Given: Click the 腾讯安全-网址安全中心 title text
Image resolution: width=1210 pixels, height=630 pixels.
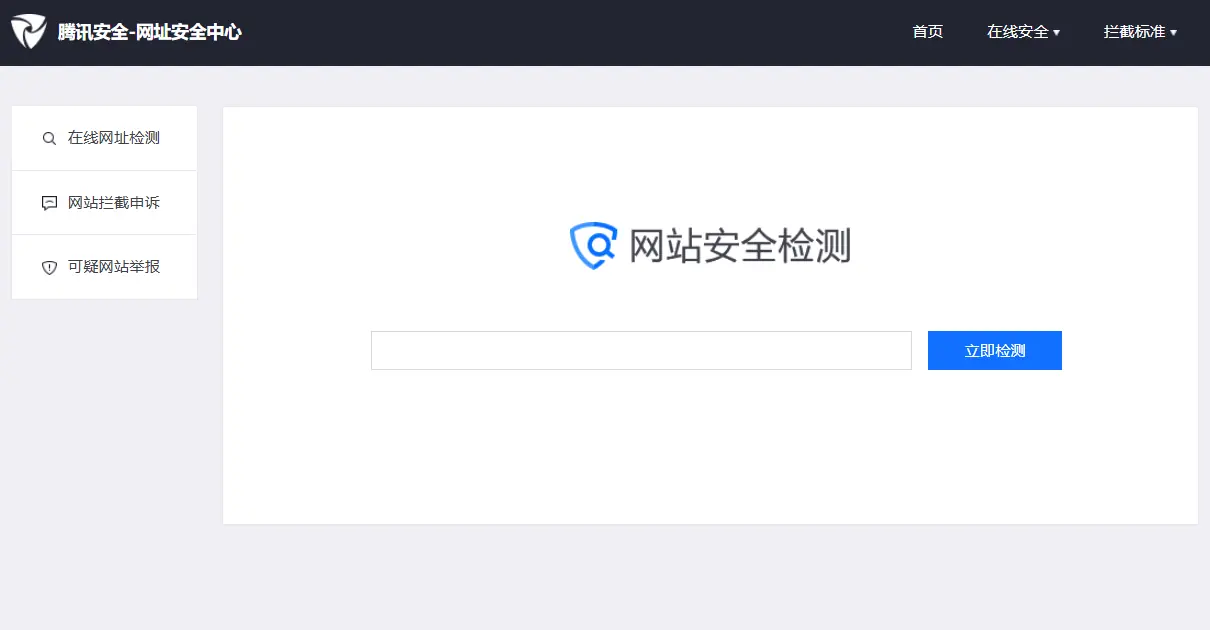Looking at the screenshot, I should 150,32.
